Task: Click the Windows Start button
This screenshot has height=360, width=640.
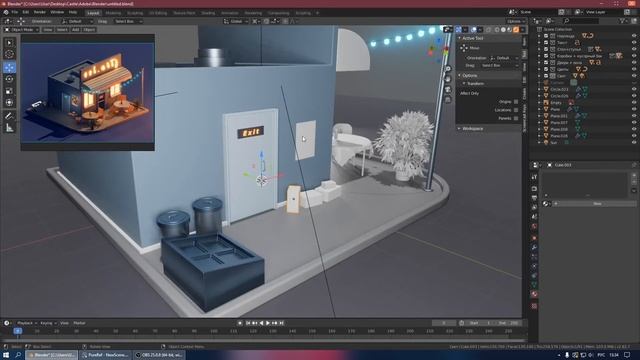Action: pos(6,355)
